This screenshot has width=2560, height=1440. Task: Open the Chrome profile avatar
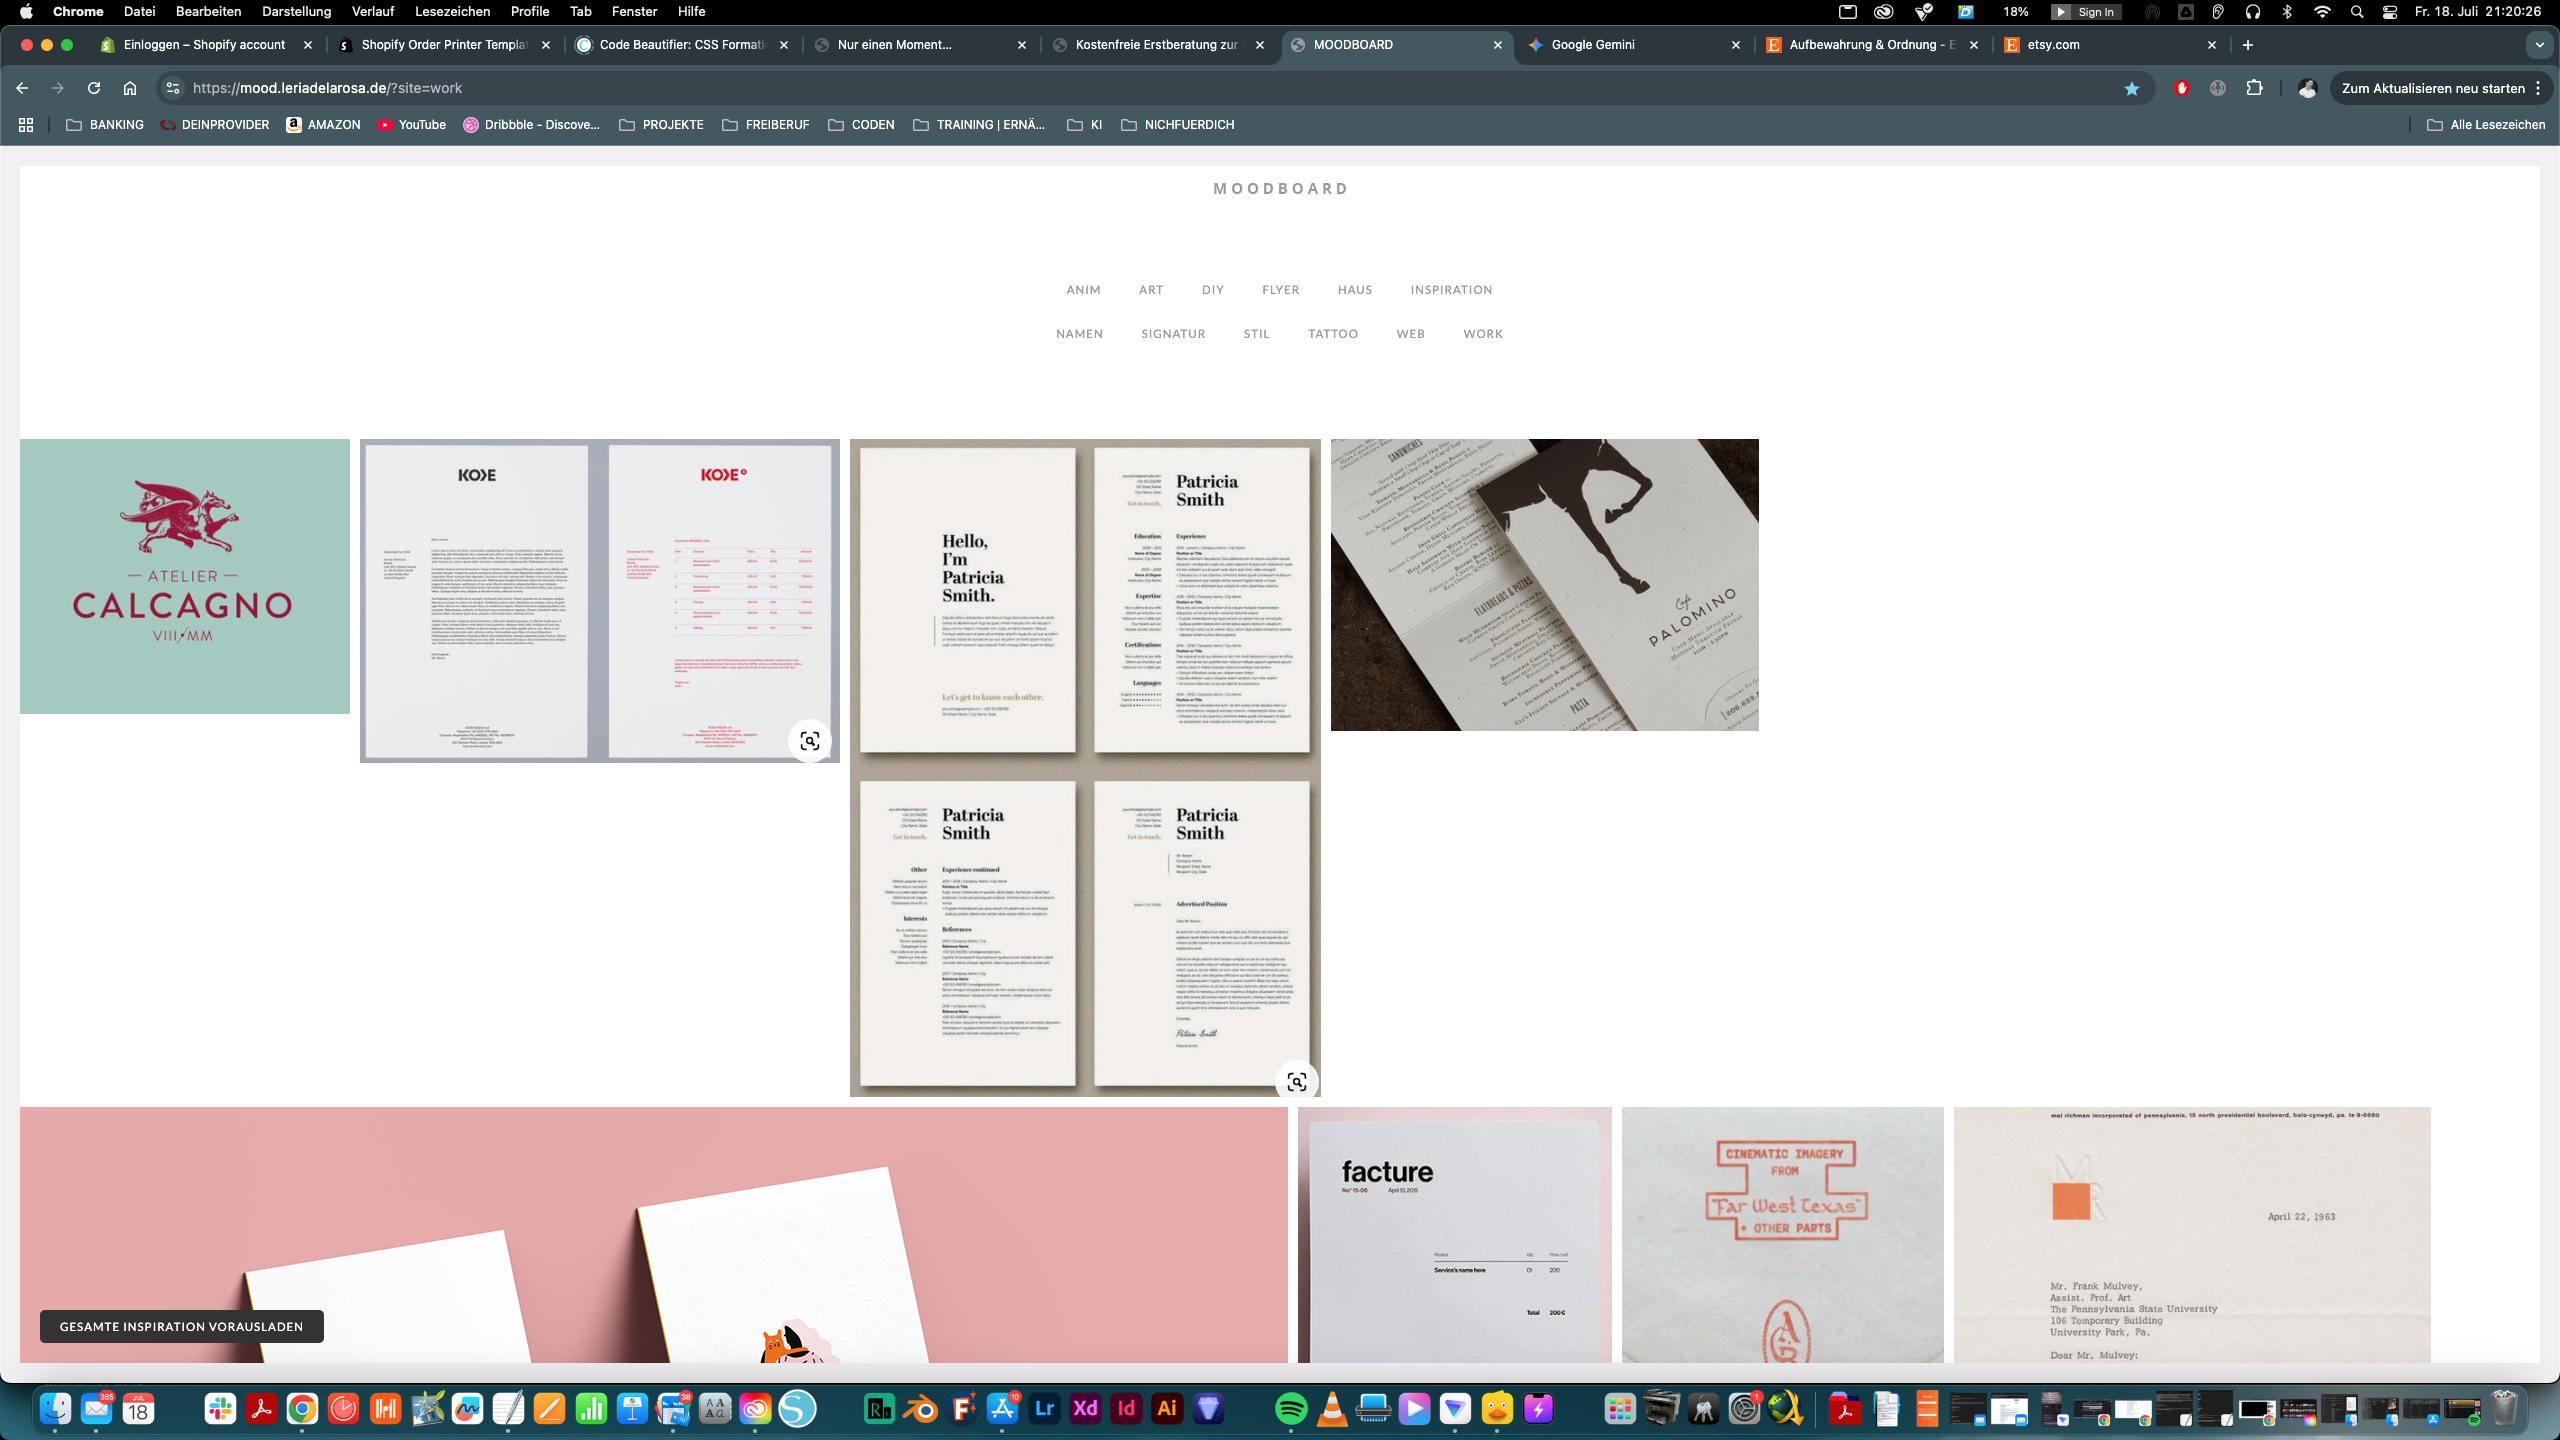coord(2308,88)
